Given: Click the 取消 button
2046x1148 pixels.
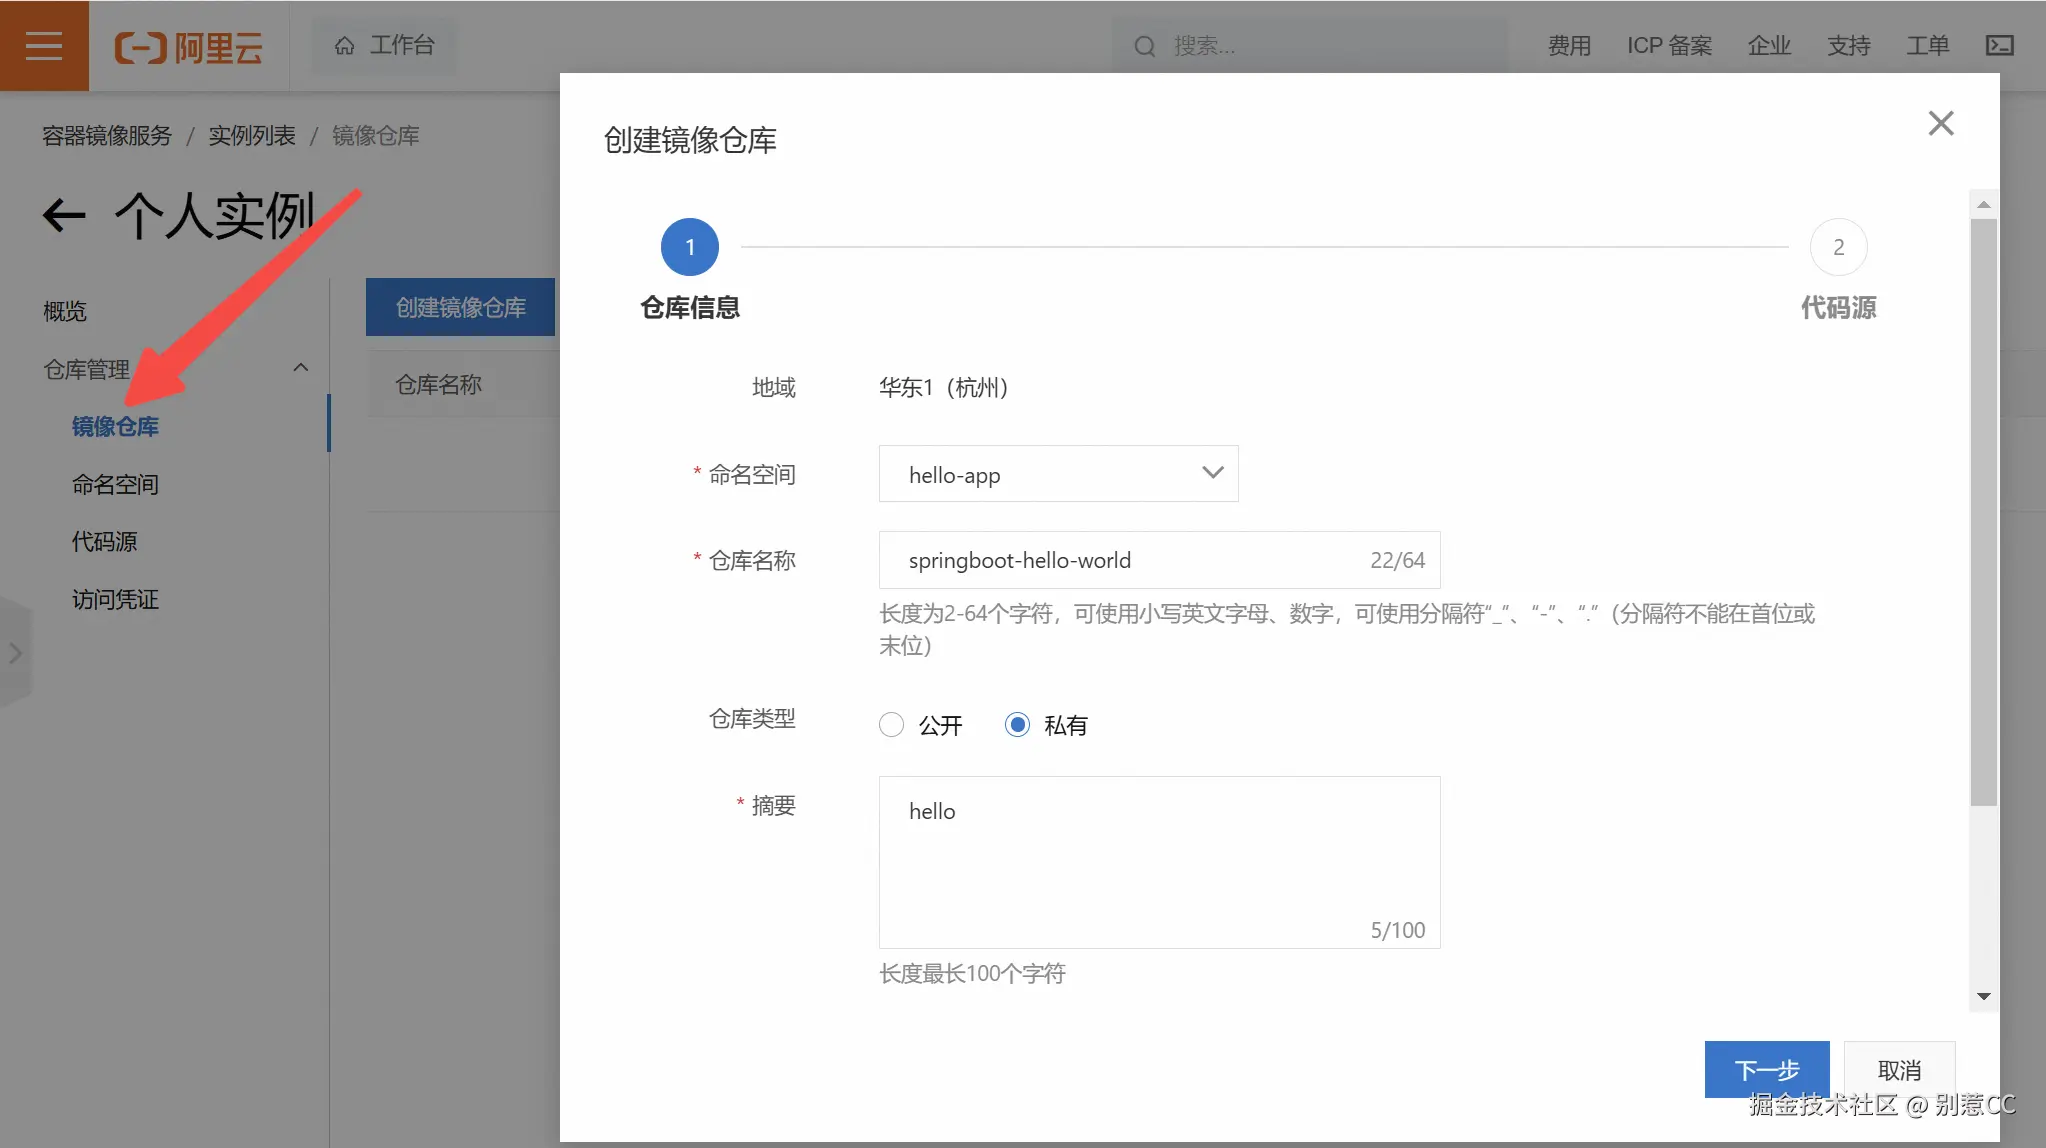Looking at the screenshot, I should 1898,1069.
